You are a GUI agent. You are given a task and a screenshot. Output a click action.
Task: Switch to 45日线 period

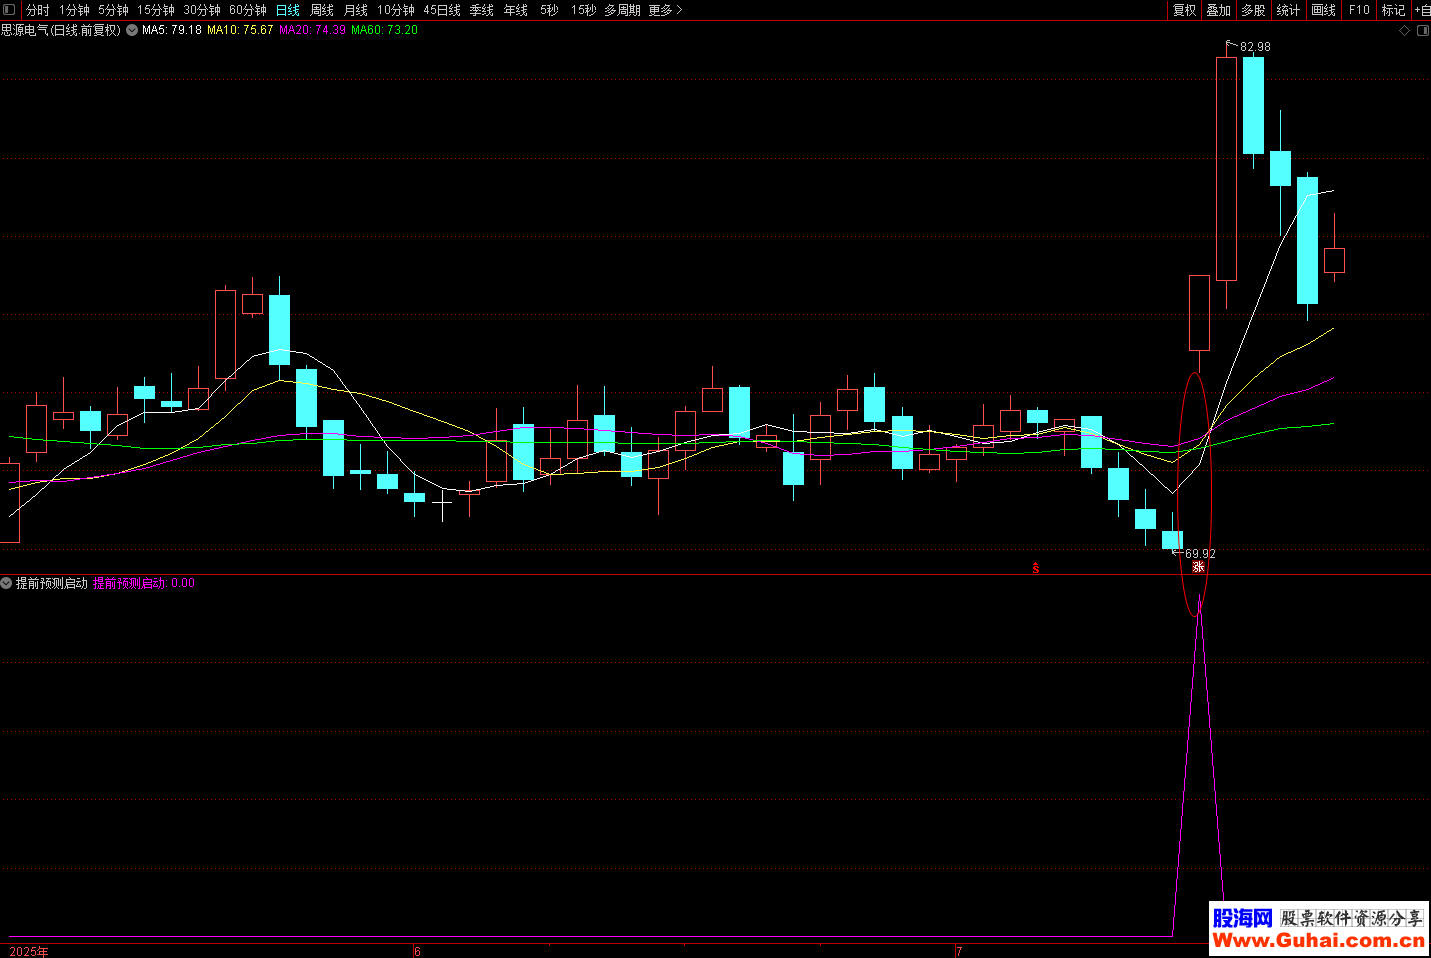click(442, 10)
